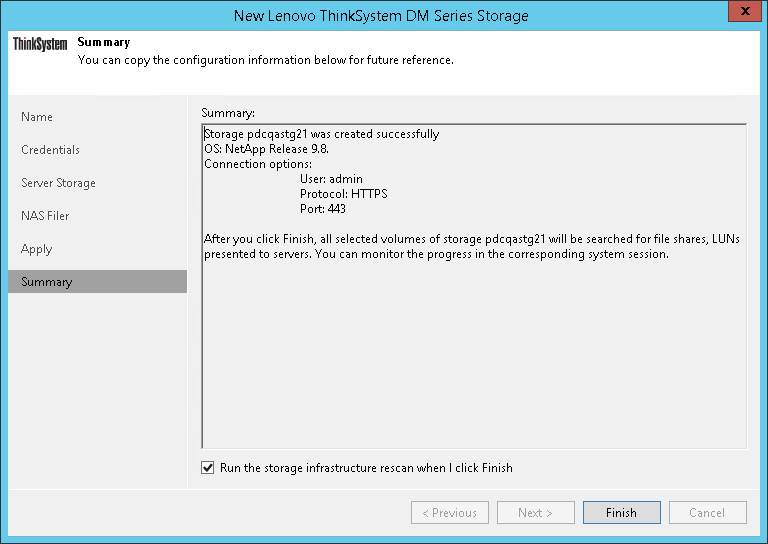Viewport: 768px width, 544px height.
Task: Click the 'OS: NetApp Release 9.8.' line
Action: [x=266, y=149]
